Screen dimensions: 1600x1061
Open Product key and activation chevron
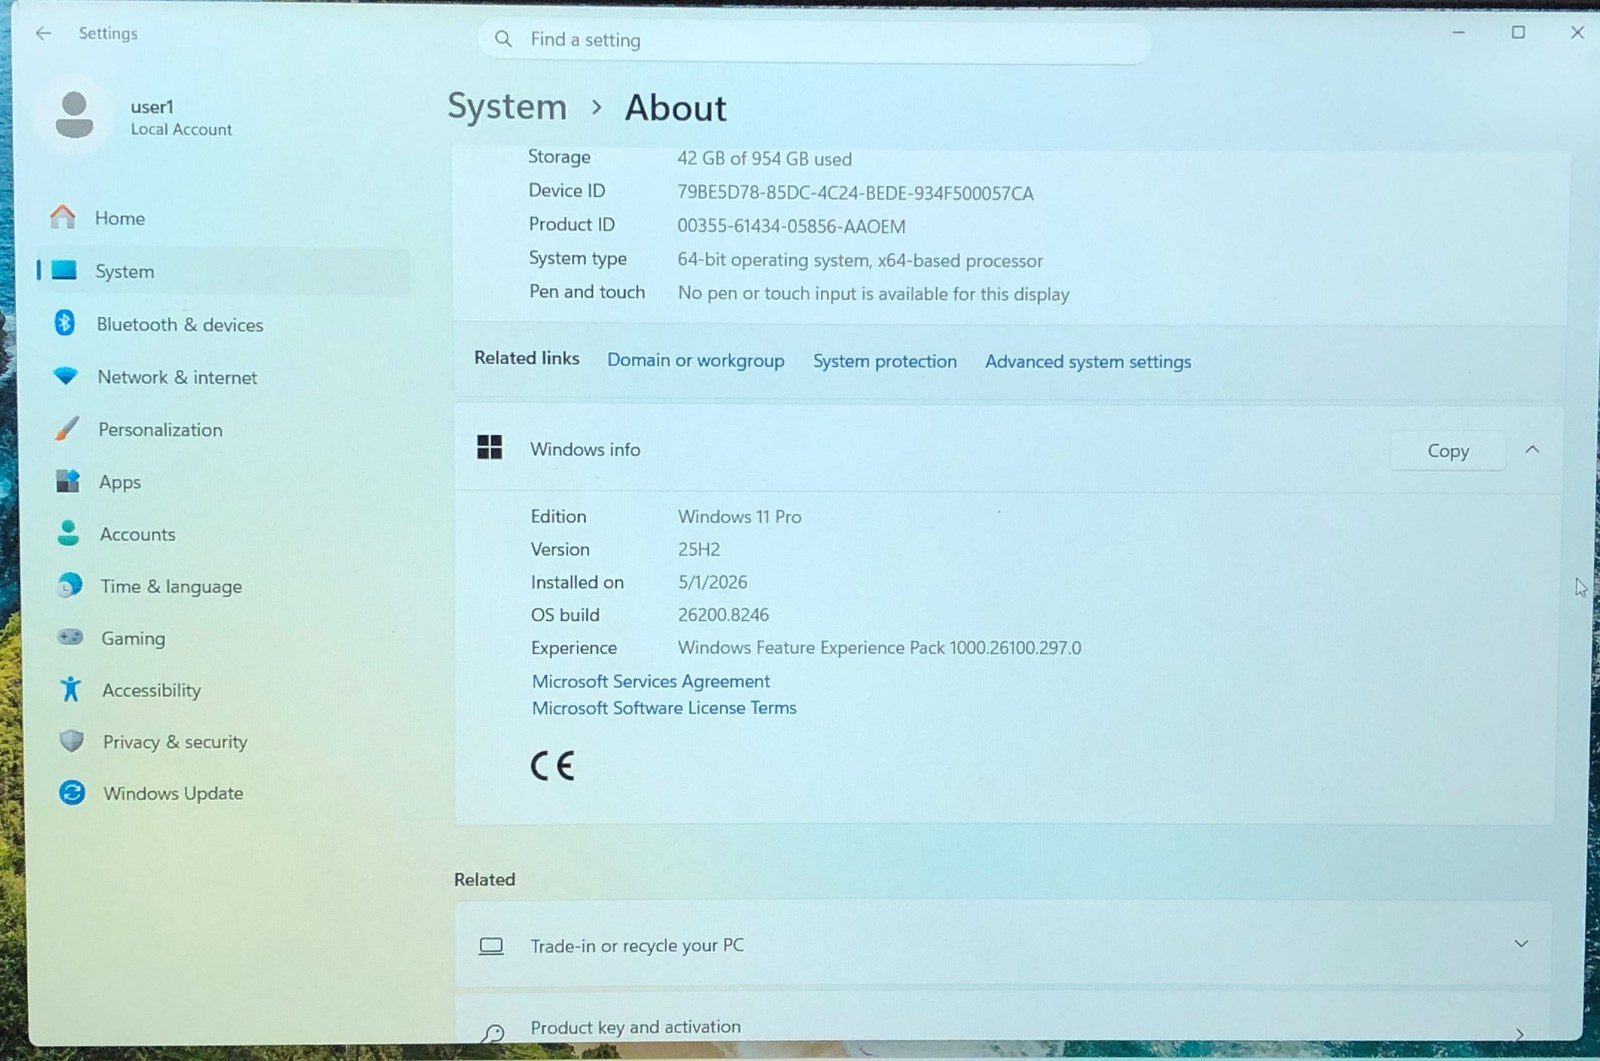coord(1520,1034)
